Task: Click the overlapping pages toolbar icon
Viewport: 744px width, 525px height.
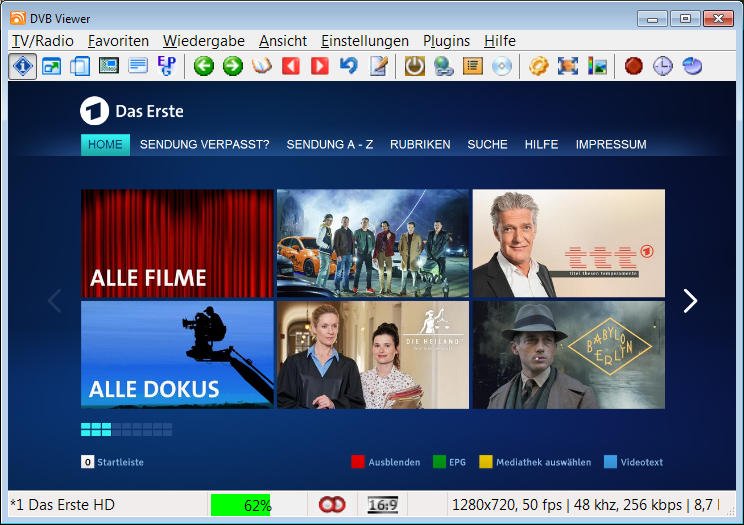Action: tap(80, 66)
